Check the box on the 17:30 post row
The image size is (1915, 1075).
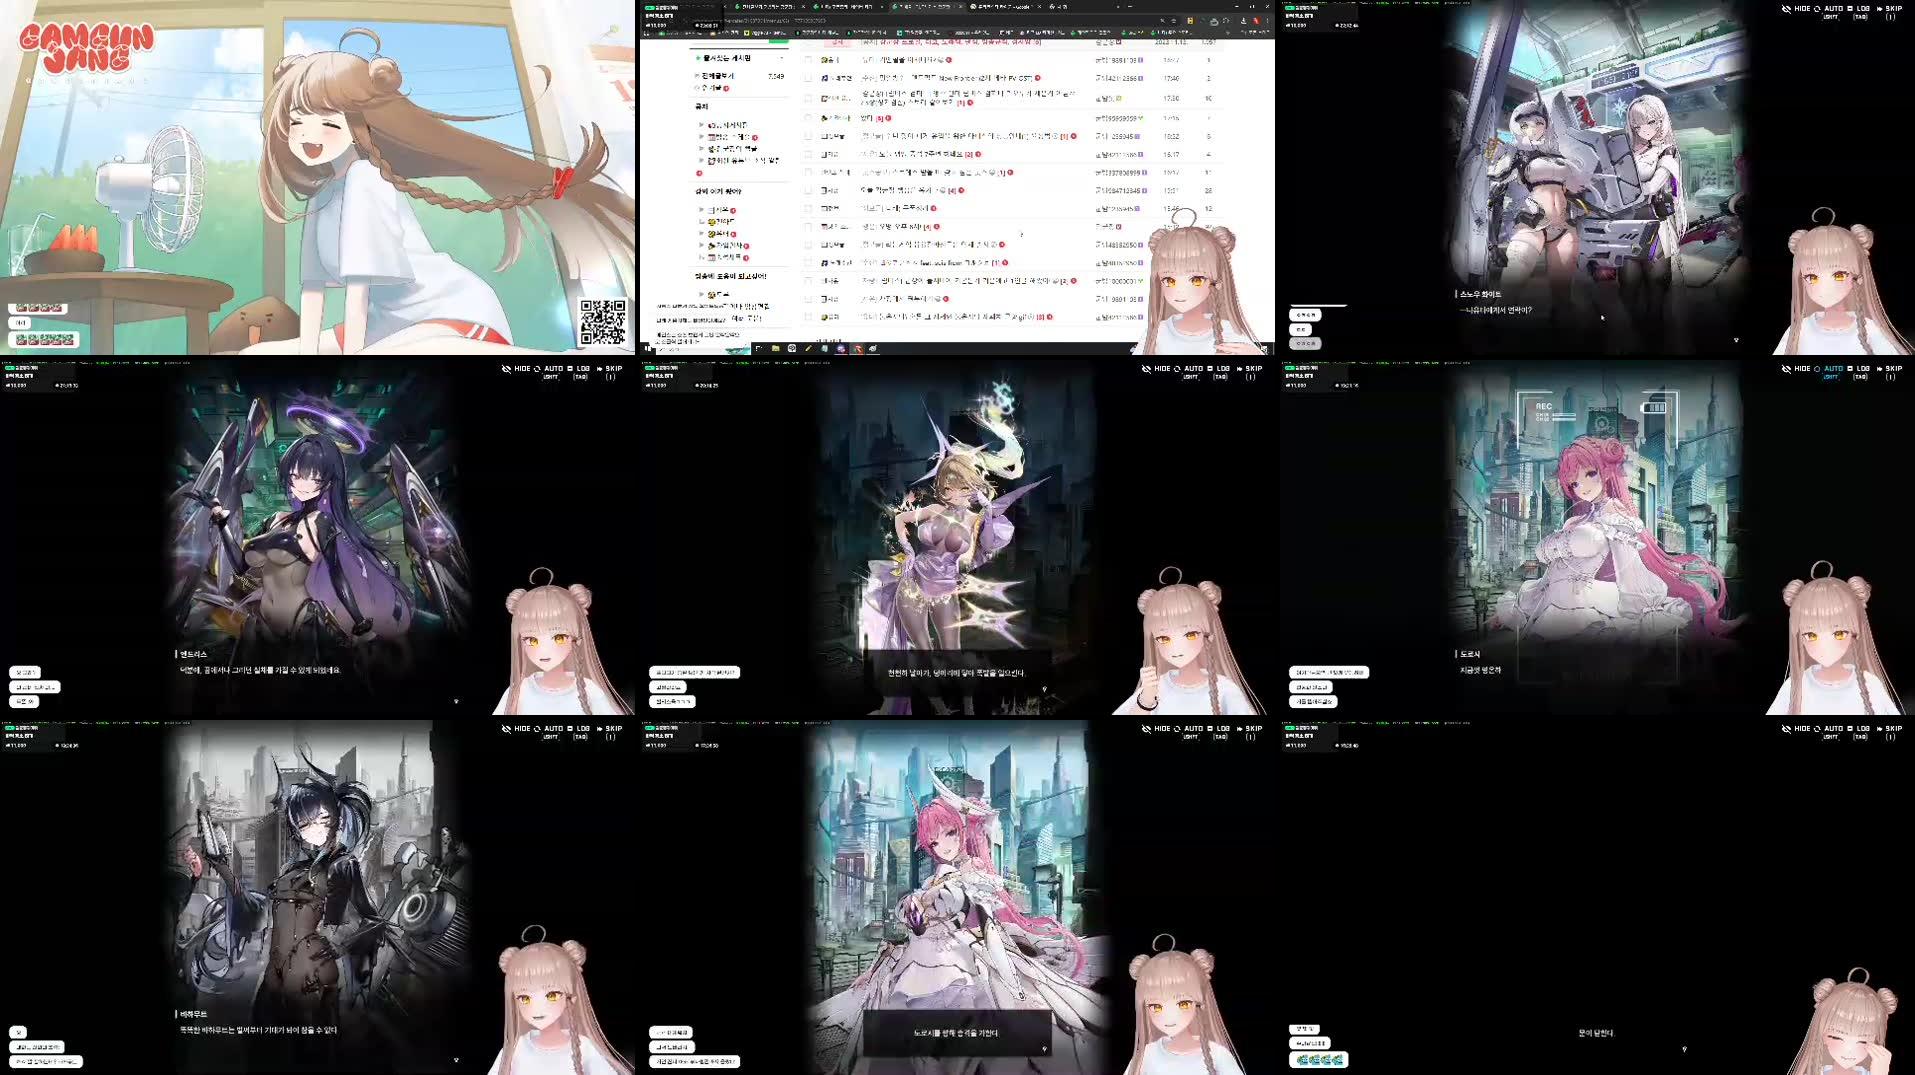click(808, 99)
